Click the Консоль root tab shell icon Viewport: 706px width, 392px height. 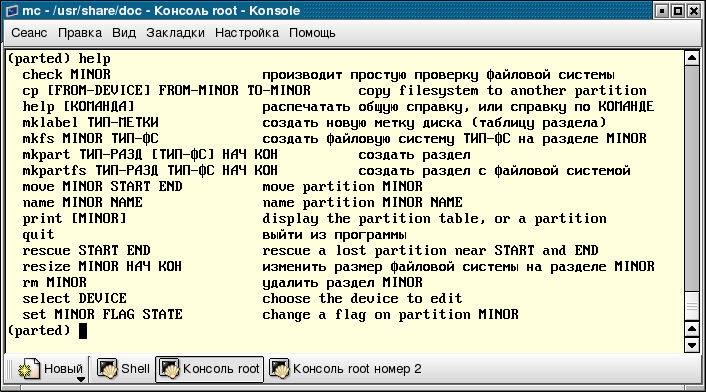coord(169,369)
